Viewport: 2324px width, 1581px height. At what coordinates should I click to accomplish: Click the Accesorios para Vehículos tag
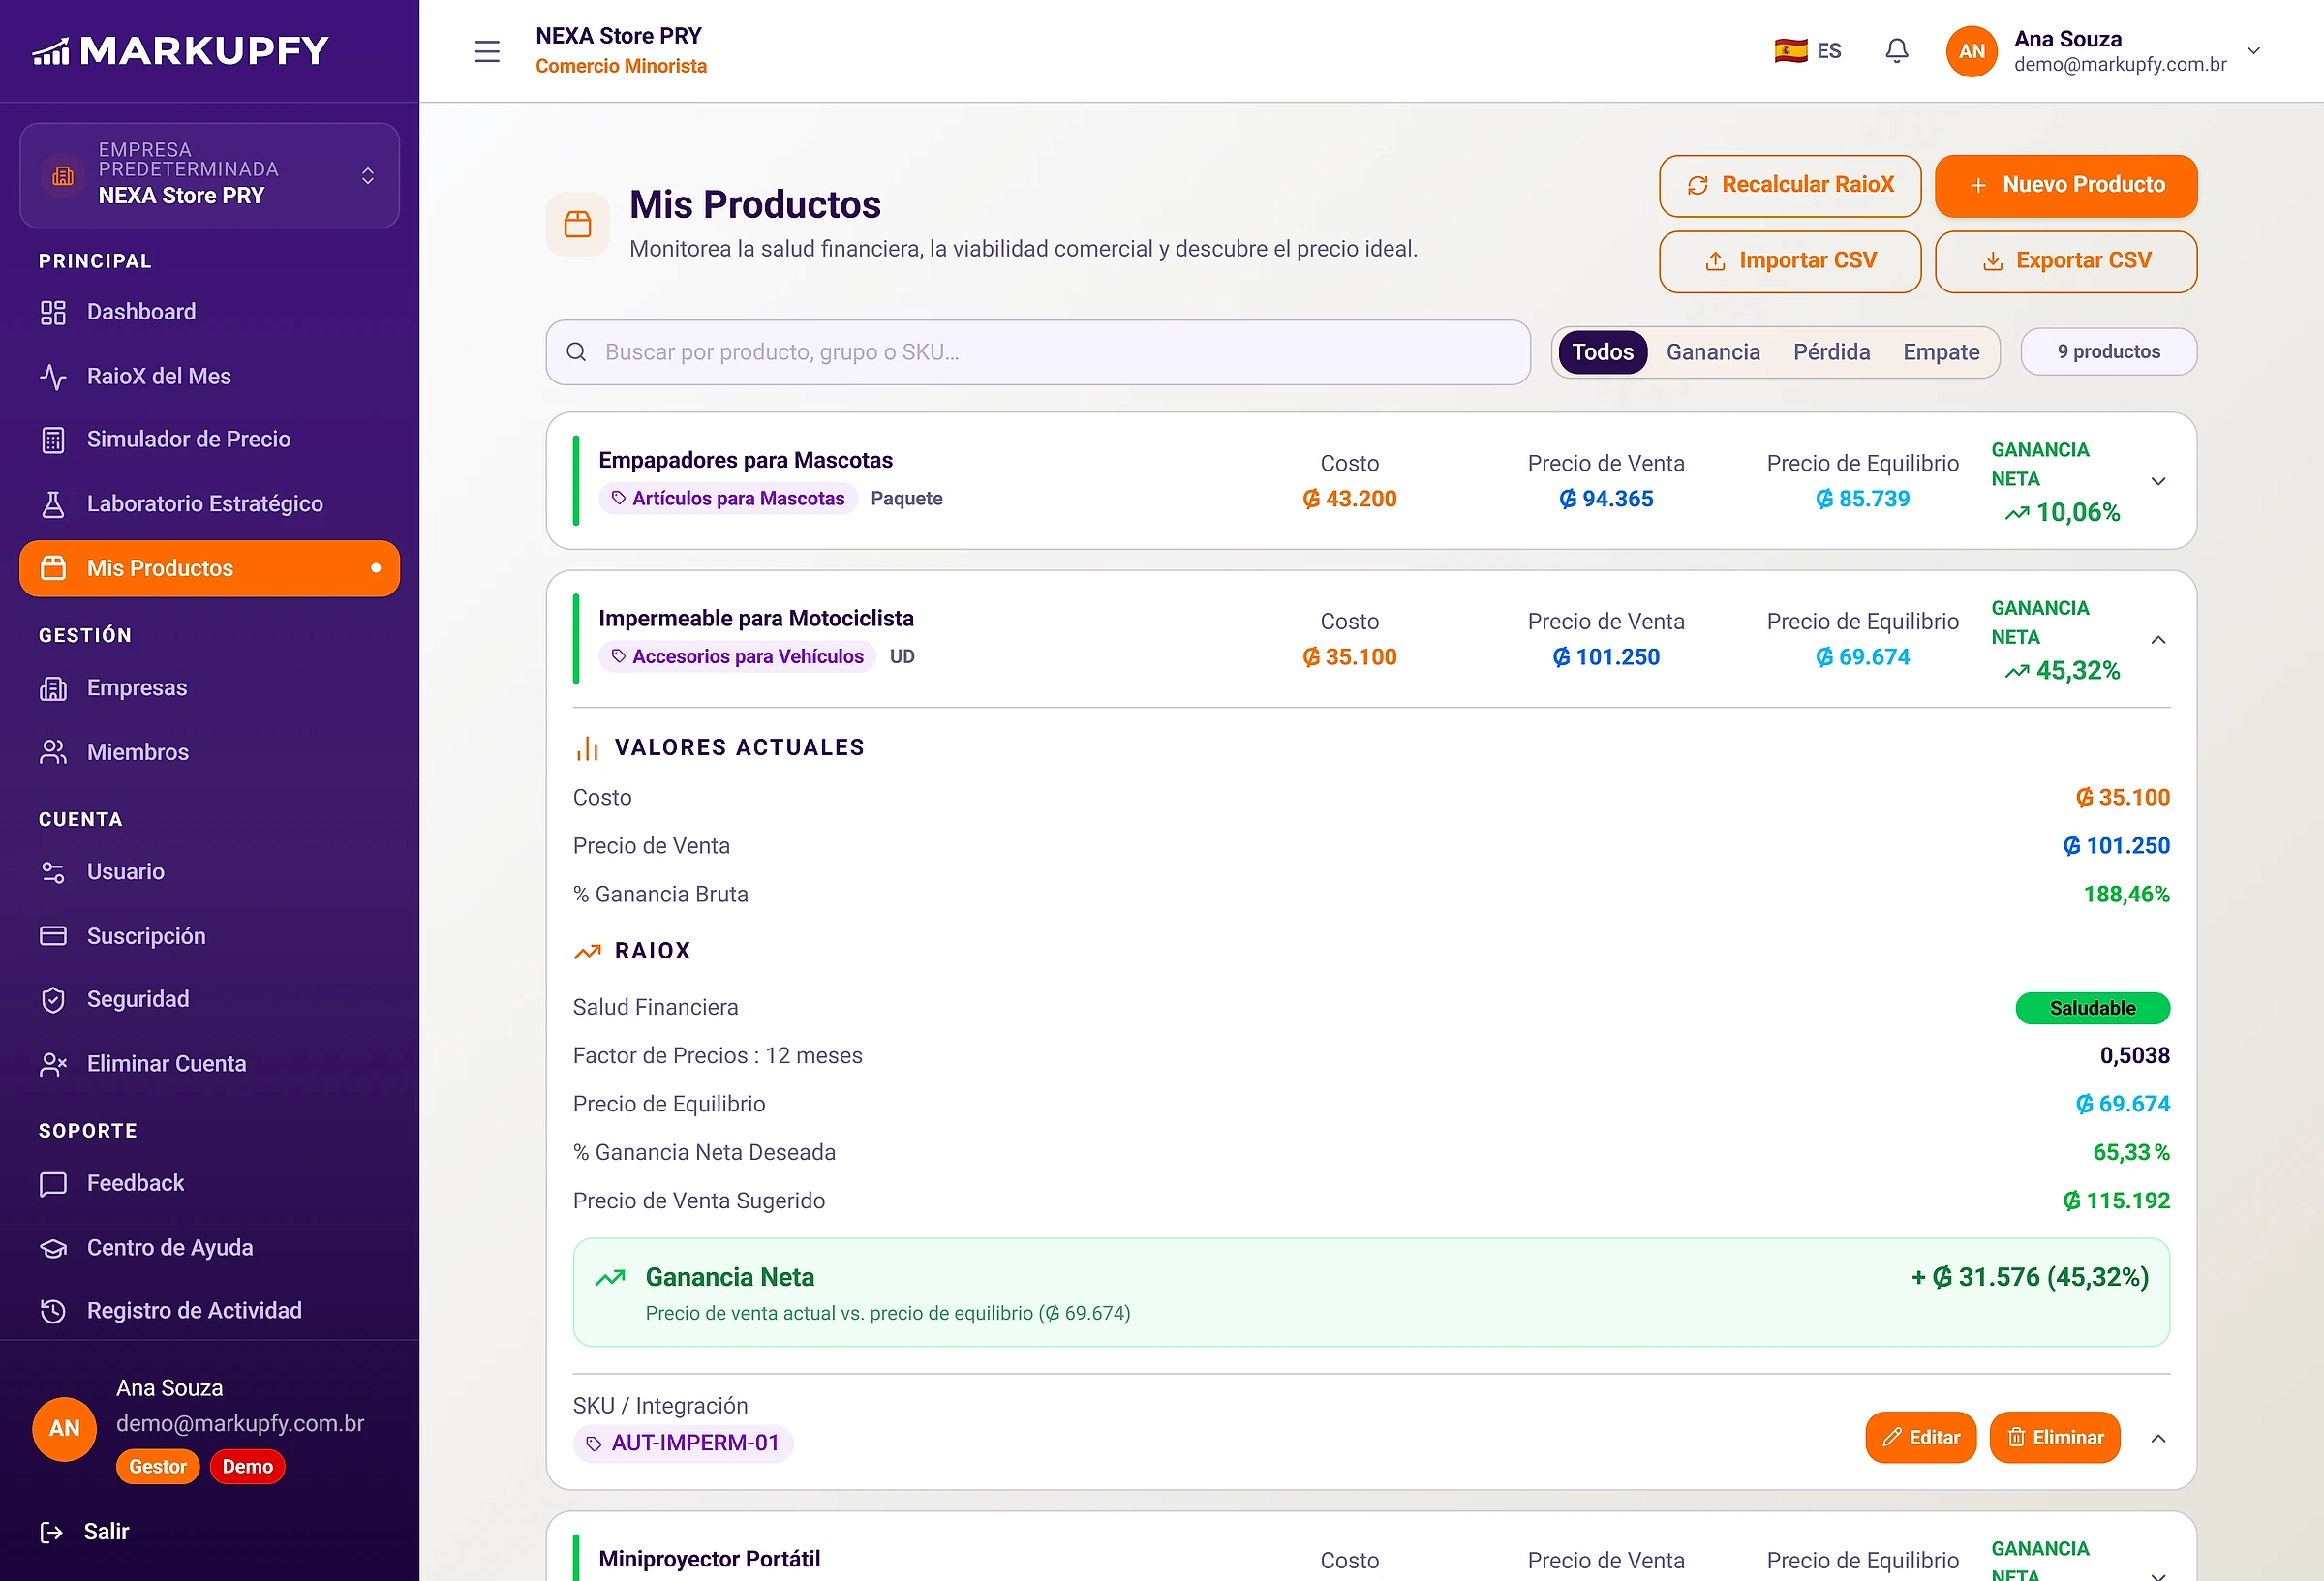coord(737,656)
